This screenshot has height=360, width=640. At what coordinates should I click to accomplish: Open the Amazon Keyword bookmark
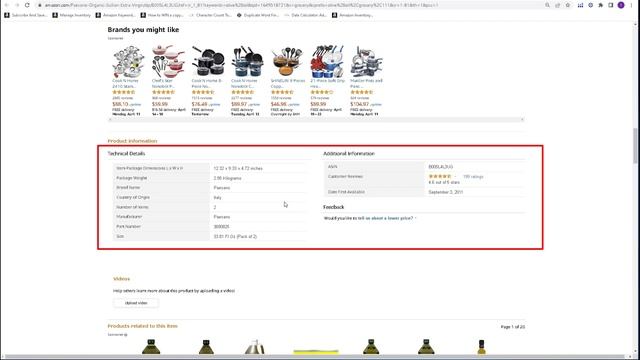(115, 15)
